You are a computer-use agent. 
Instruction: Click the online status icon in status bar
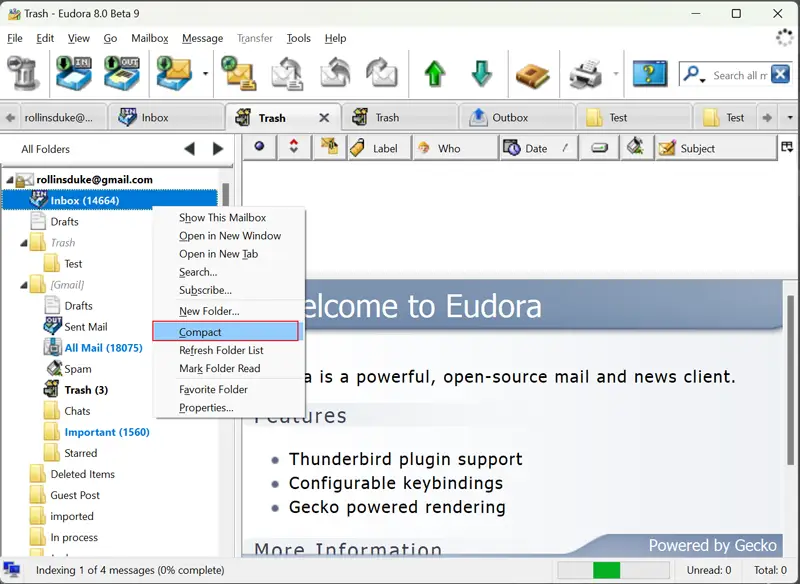click(11, 570)
